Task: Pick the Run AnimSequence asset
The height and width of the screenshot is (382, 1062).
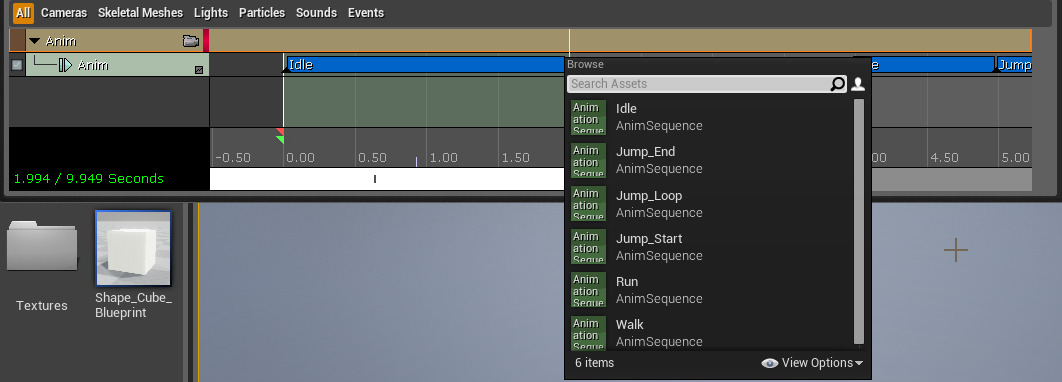Action: click(x=710, y=290)
